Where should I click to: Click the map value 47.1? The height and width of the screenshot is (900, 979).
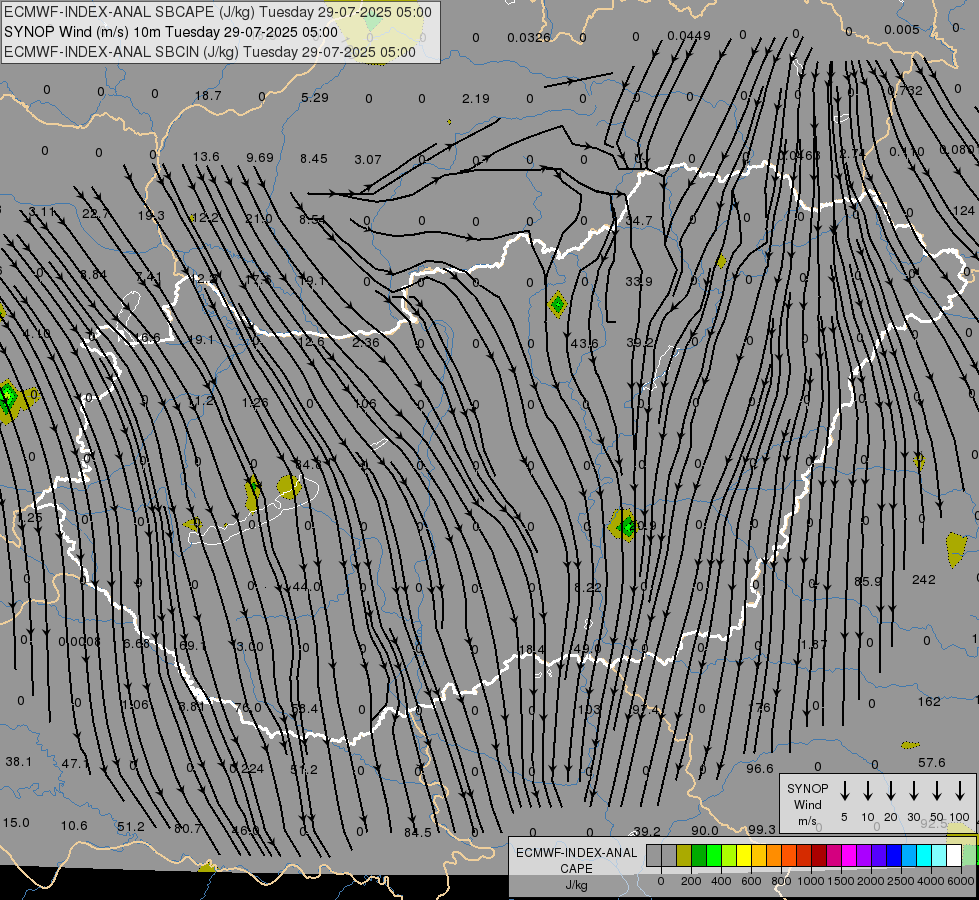[75, 764]
